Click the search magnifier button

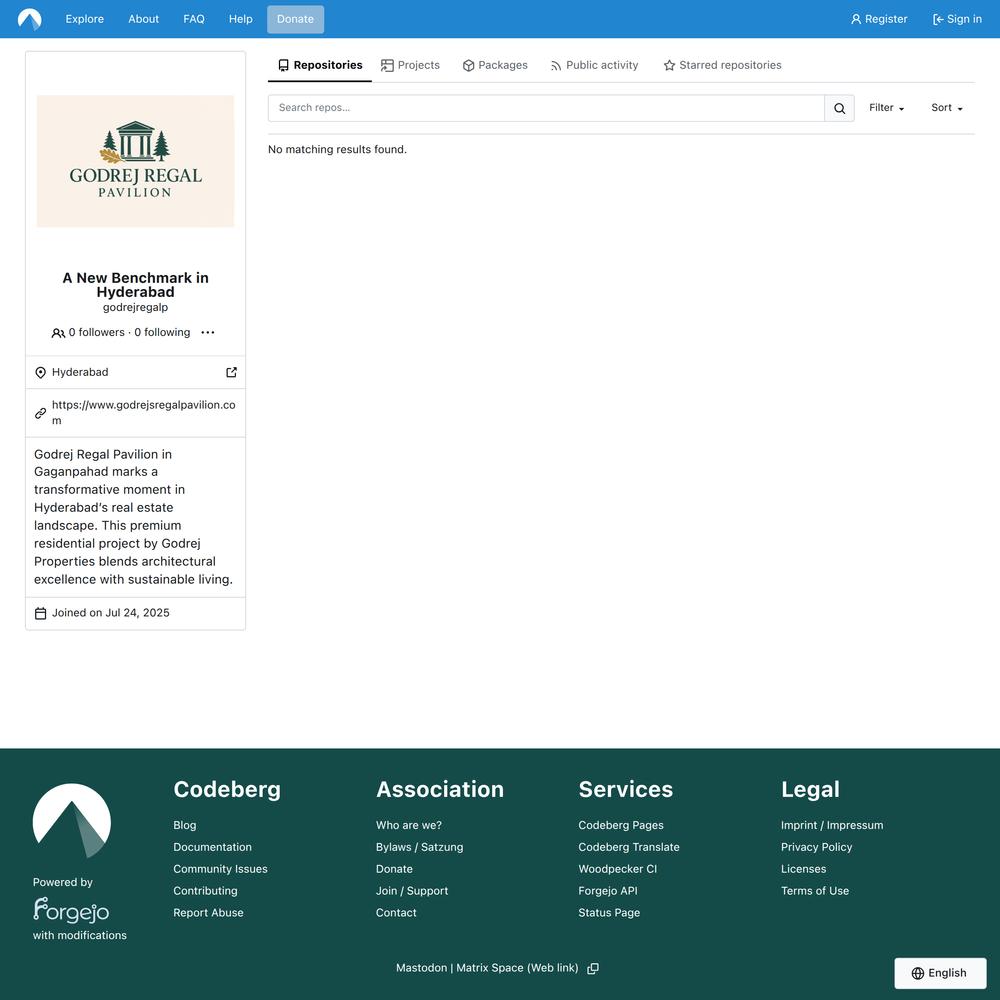point(839,108)
